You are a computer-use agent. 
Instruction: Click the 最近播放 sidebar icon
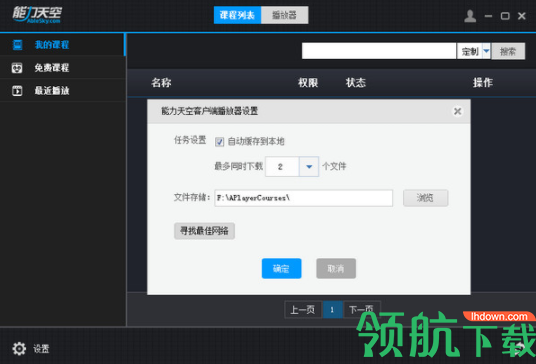(x=17, y=91)
